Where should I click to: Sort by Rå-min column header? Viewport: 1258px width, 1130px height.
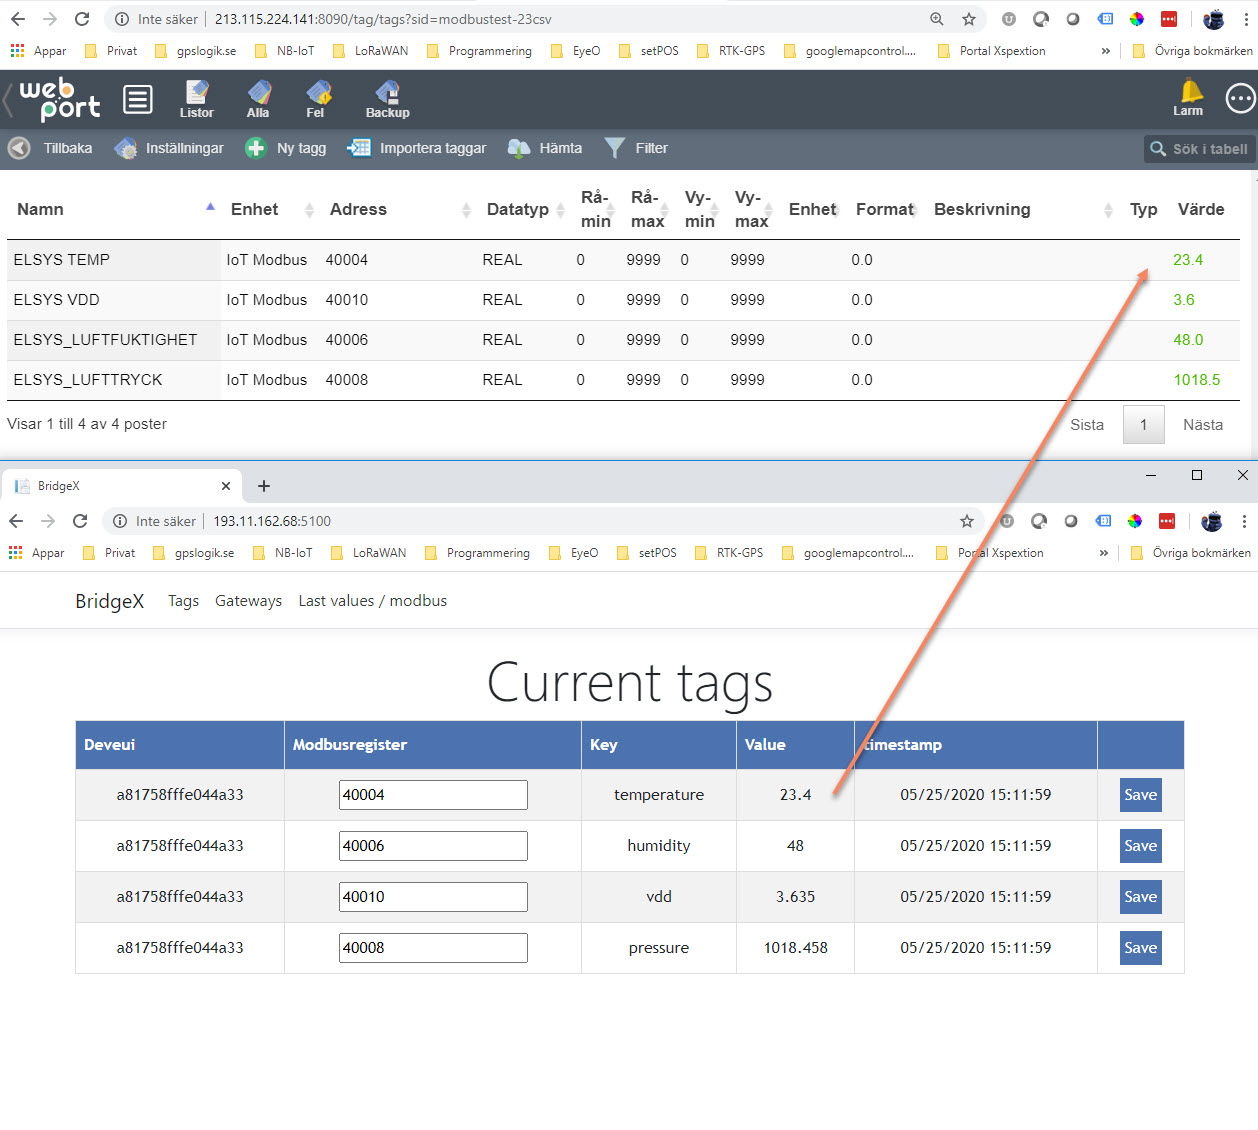597,209
